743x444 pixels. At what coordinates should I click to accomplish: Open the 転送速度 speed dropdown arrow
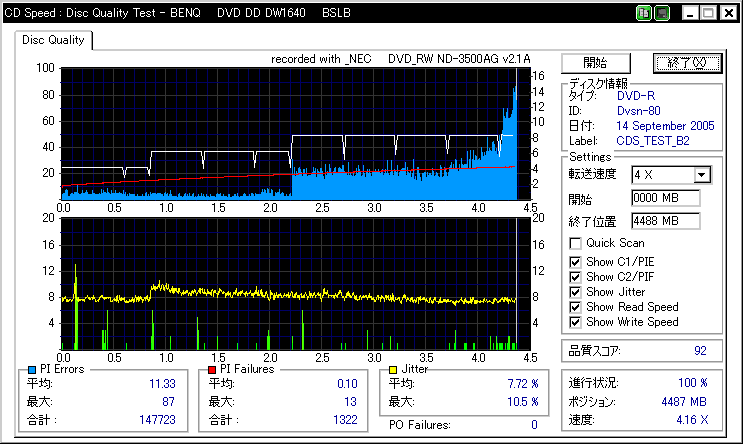coord(702,175)
